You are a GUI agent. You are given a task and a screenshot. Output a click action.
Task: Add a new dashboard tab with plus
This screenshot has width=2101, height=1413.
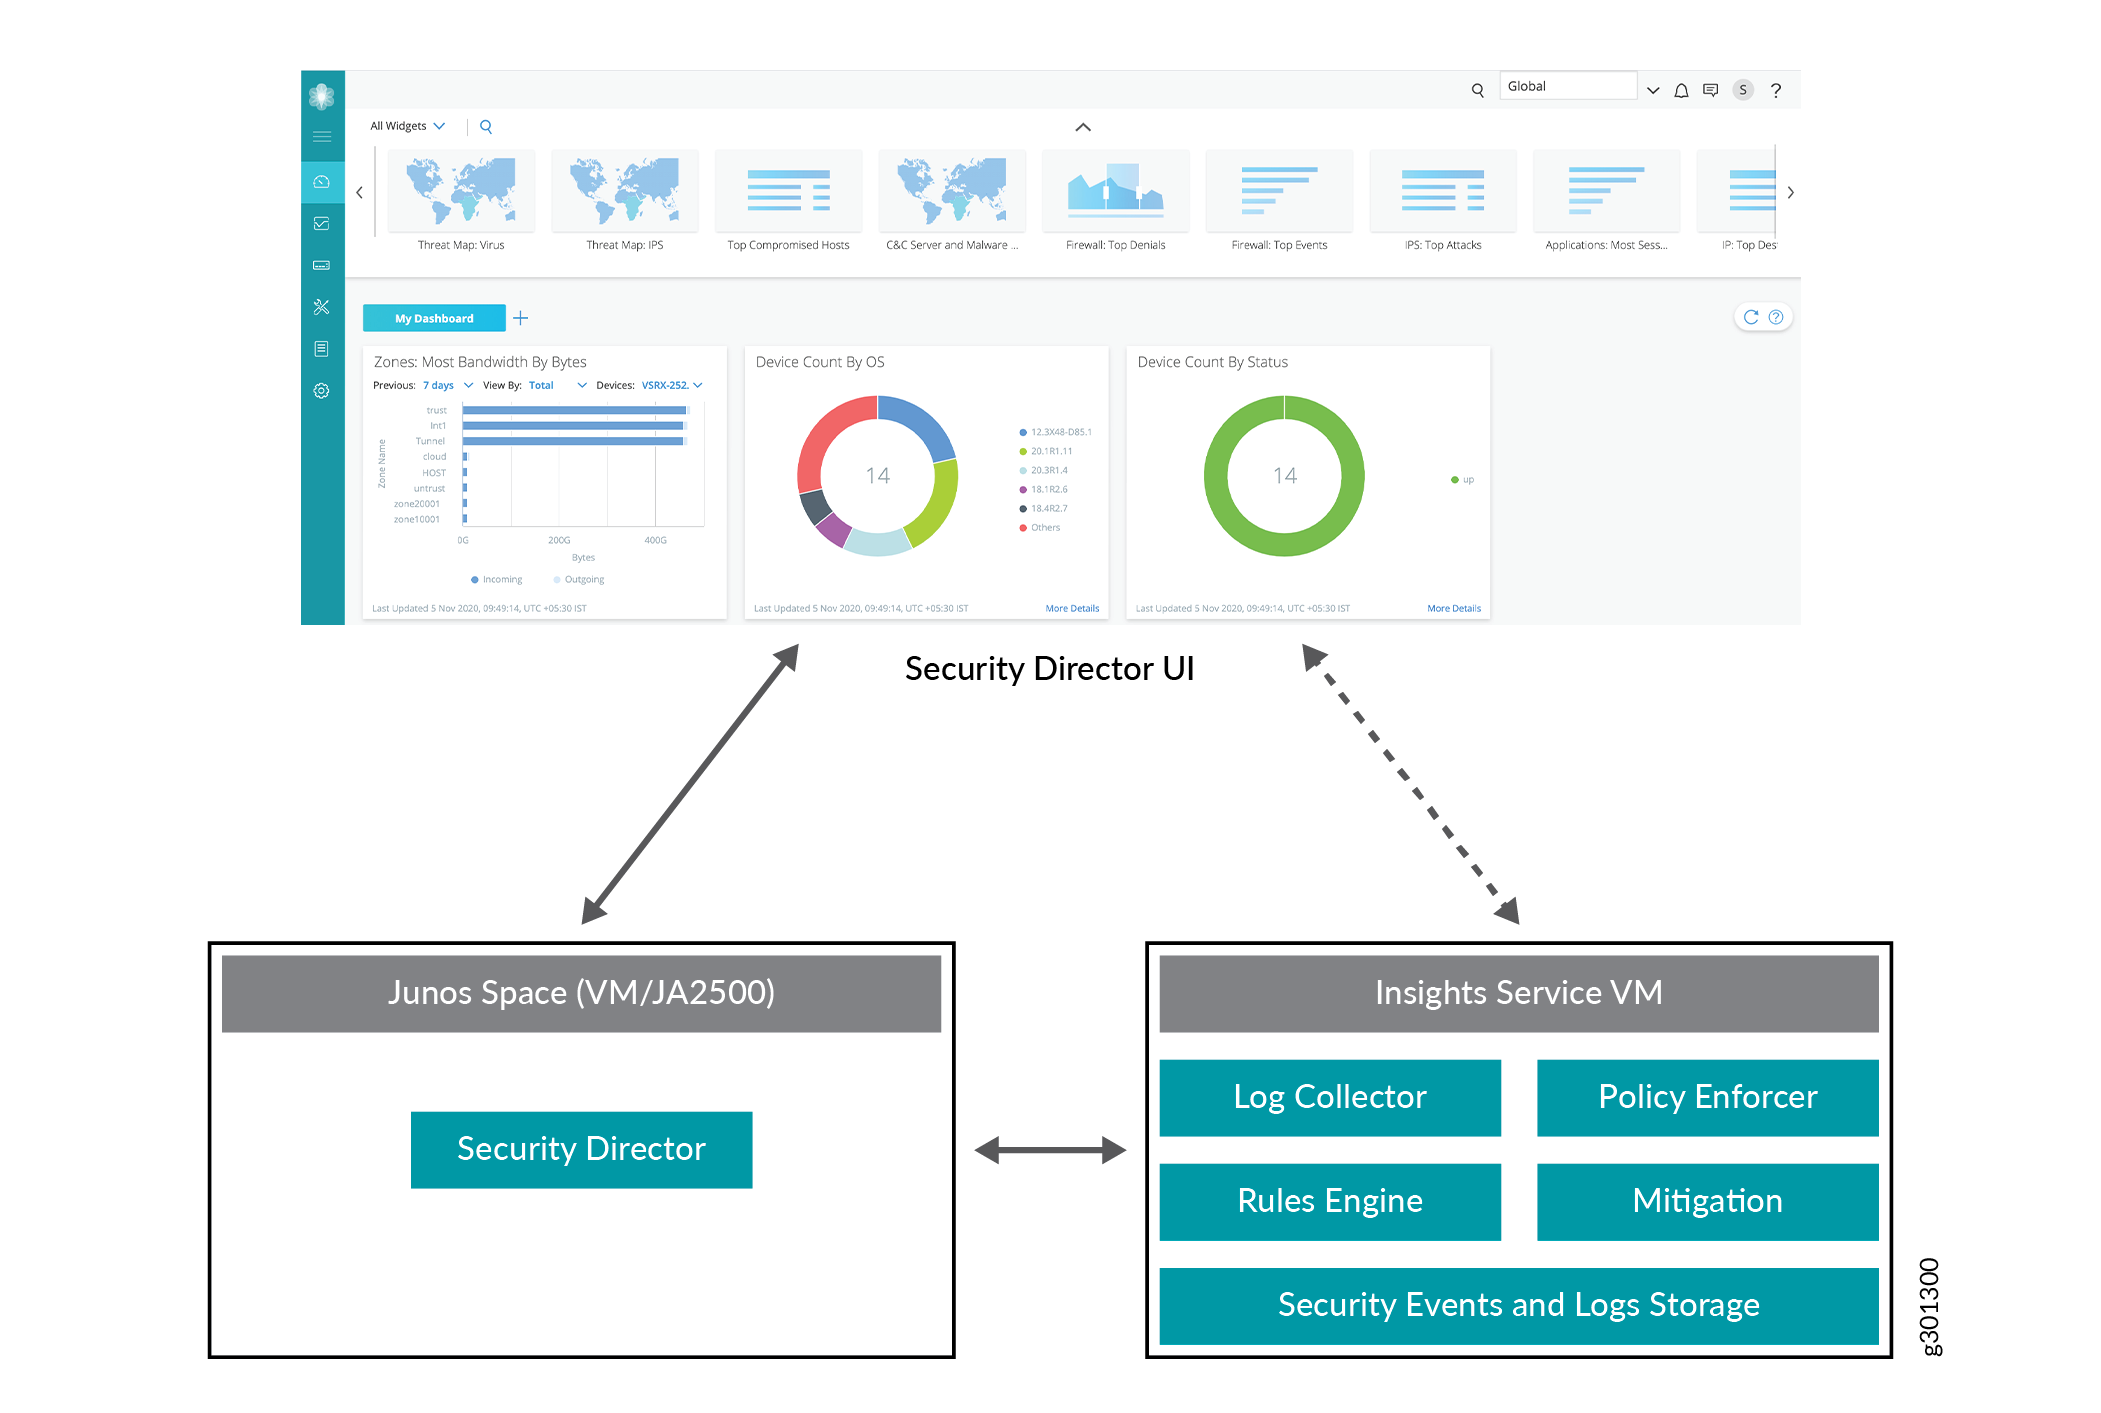pyautogui.click(x=521, y=319)
